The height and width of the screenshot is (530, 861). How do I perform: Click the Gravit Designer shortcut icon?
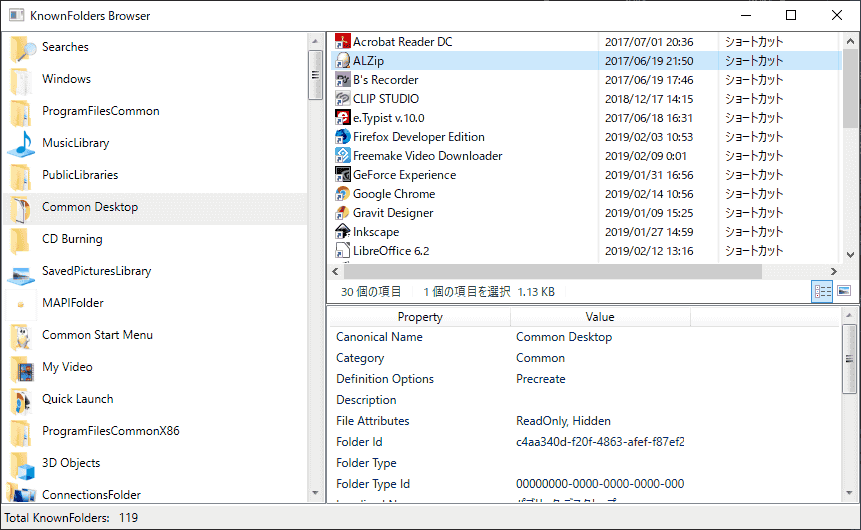[x=343, y=213]
